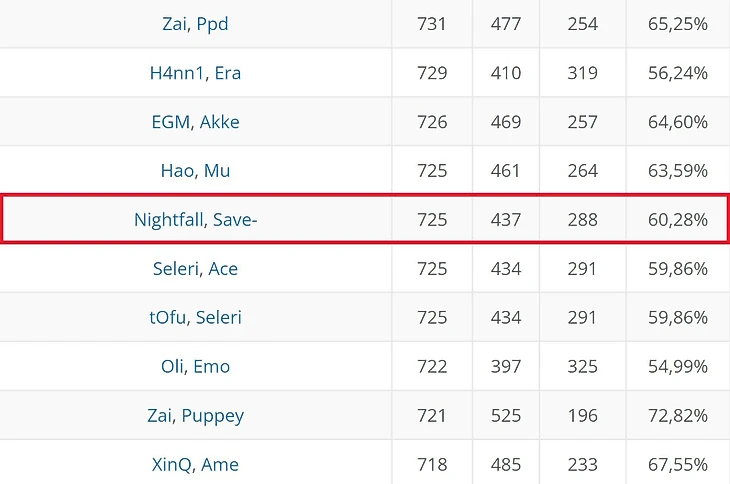
Task: Open the H4nn1, Era link
Action: pos(195,73)
